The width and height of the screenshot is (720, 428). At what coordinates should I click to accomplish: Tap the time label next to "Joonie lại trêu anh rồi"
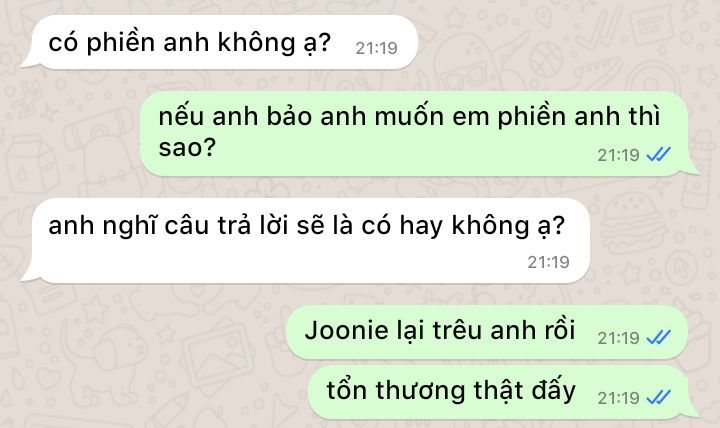tap(618, 338)
